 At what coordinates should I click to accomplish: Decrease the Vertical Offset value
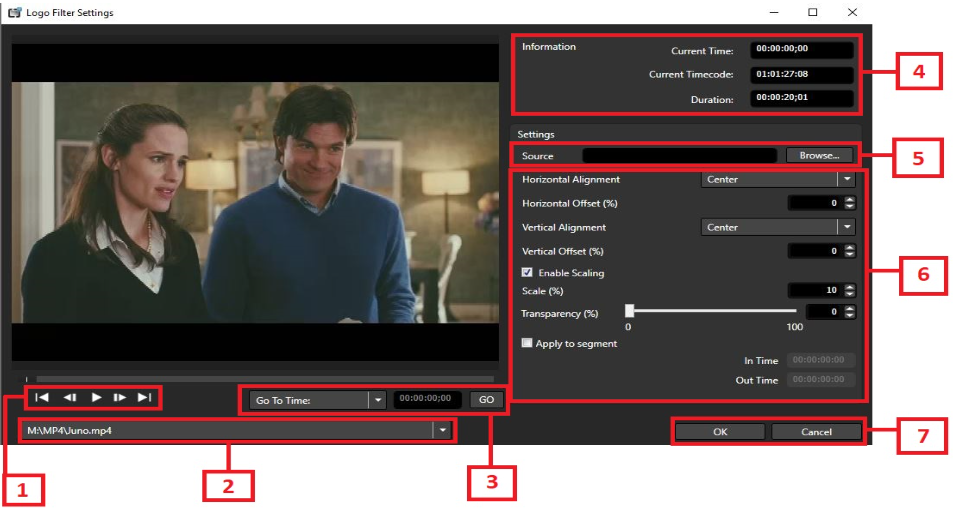tap(850, 255)
